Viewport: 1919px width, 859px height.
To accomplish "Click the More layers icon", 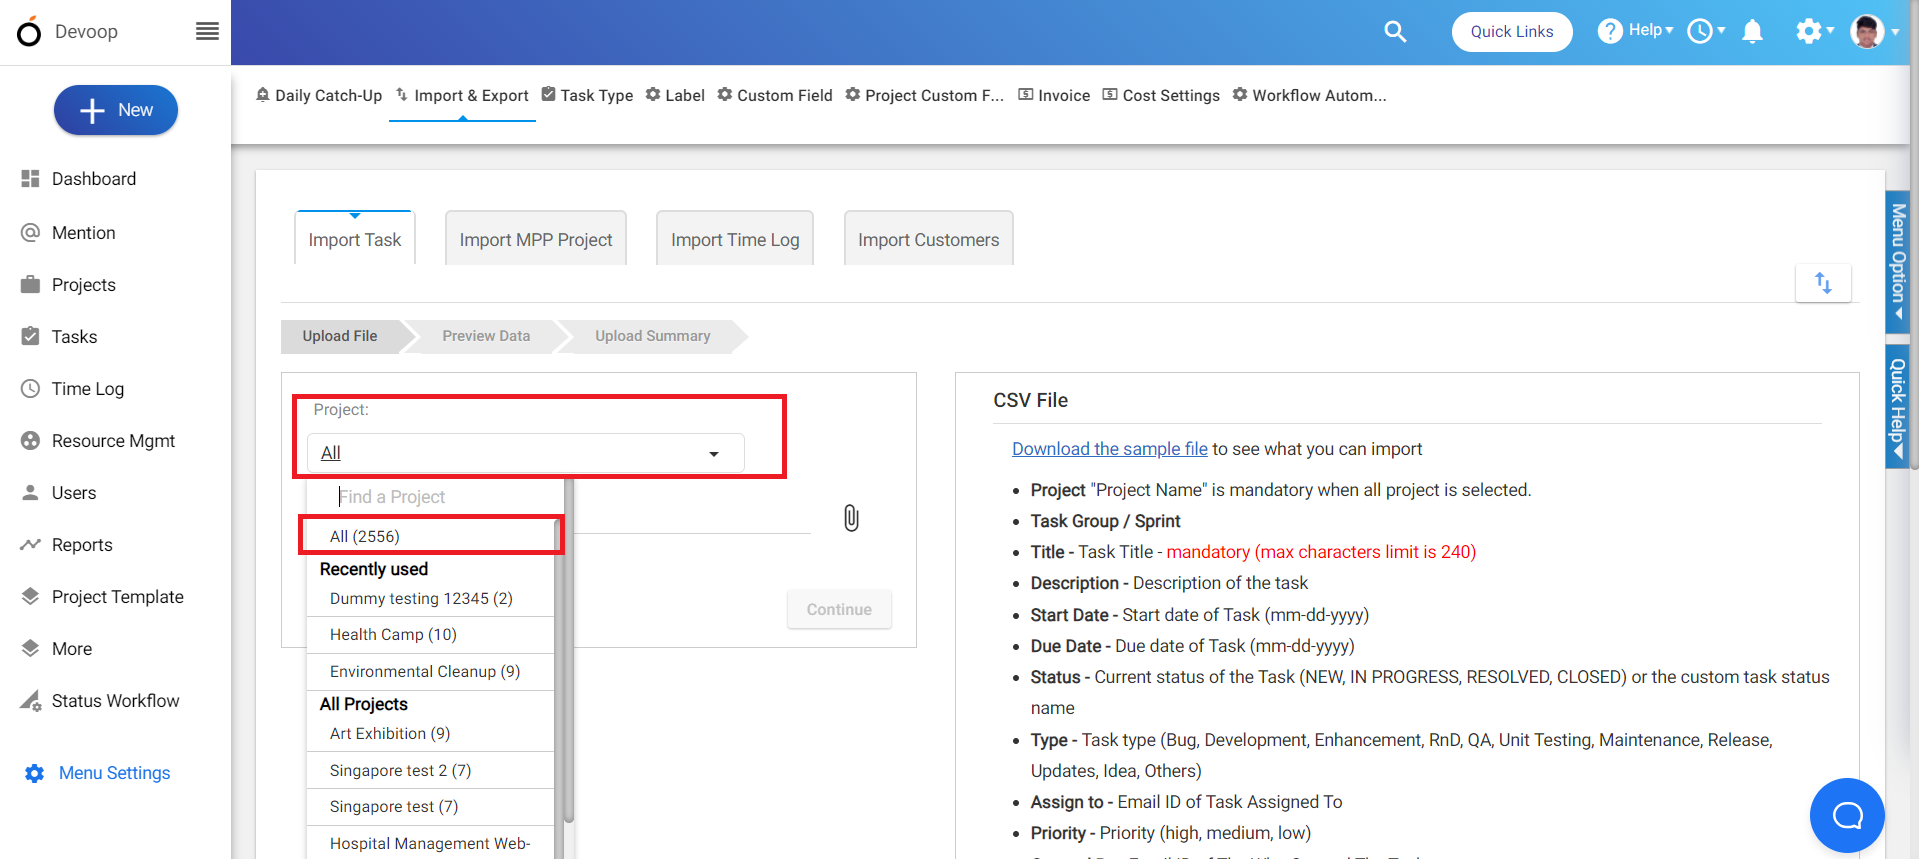I will tap(30, 648).
